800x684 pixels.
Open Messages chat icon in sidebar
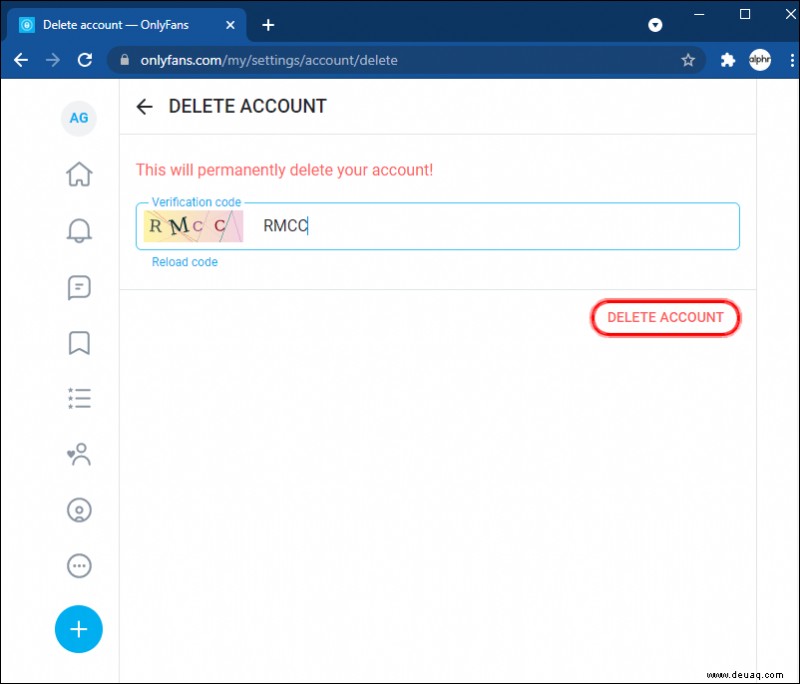pos(79,287)
